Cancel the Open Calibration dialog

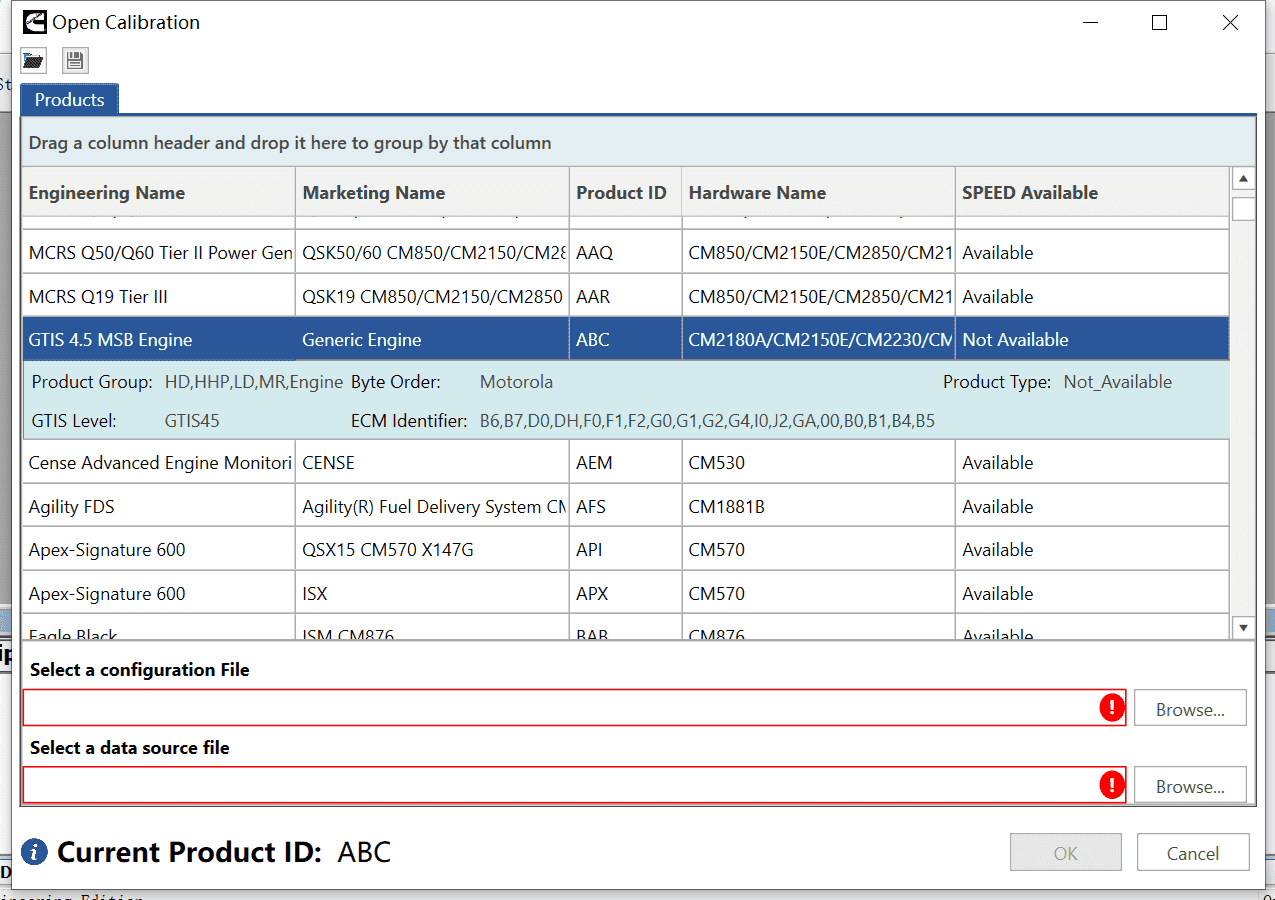tap(1193, 853)
